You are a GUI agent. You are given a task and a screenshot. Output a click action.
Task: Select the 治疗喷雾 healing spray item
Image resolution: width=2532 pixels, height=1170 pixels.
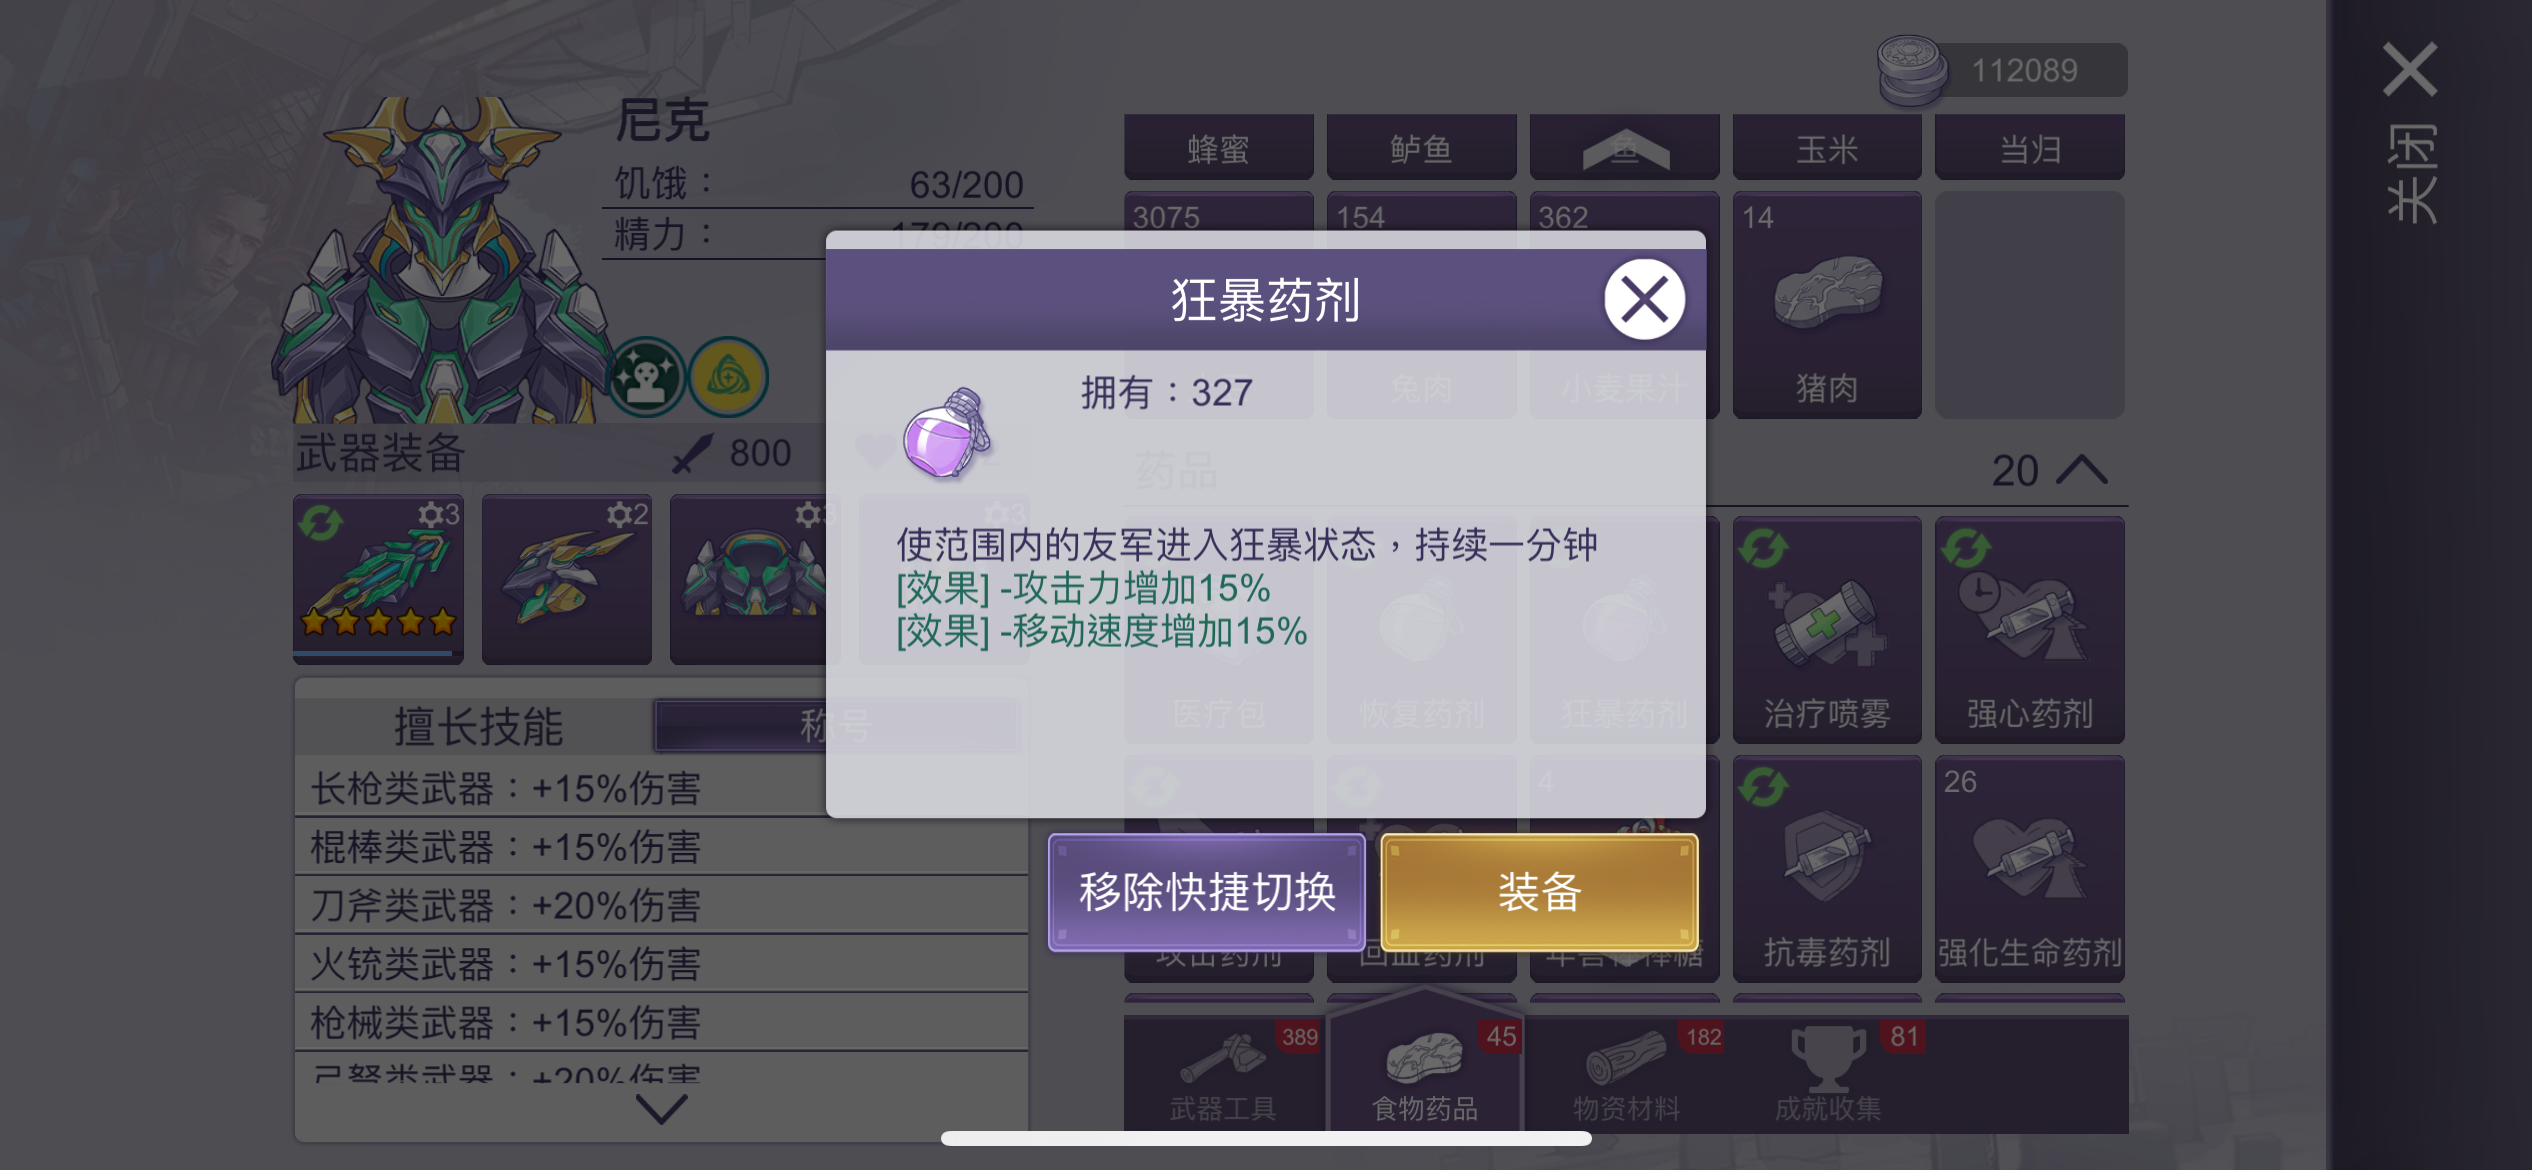pyautogui.click(x=1826, y=630)
